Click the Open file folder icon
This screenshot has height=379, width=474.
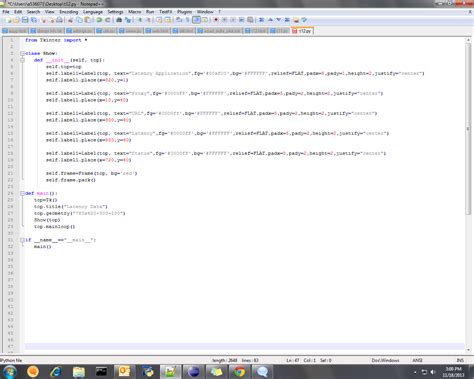16,20
